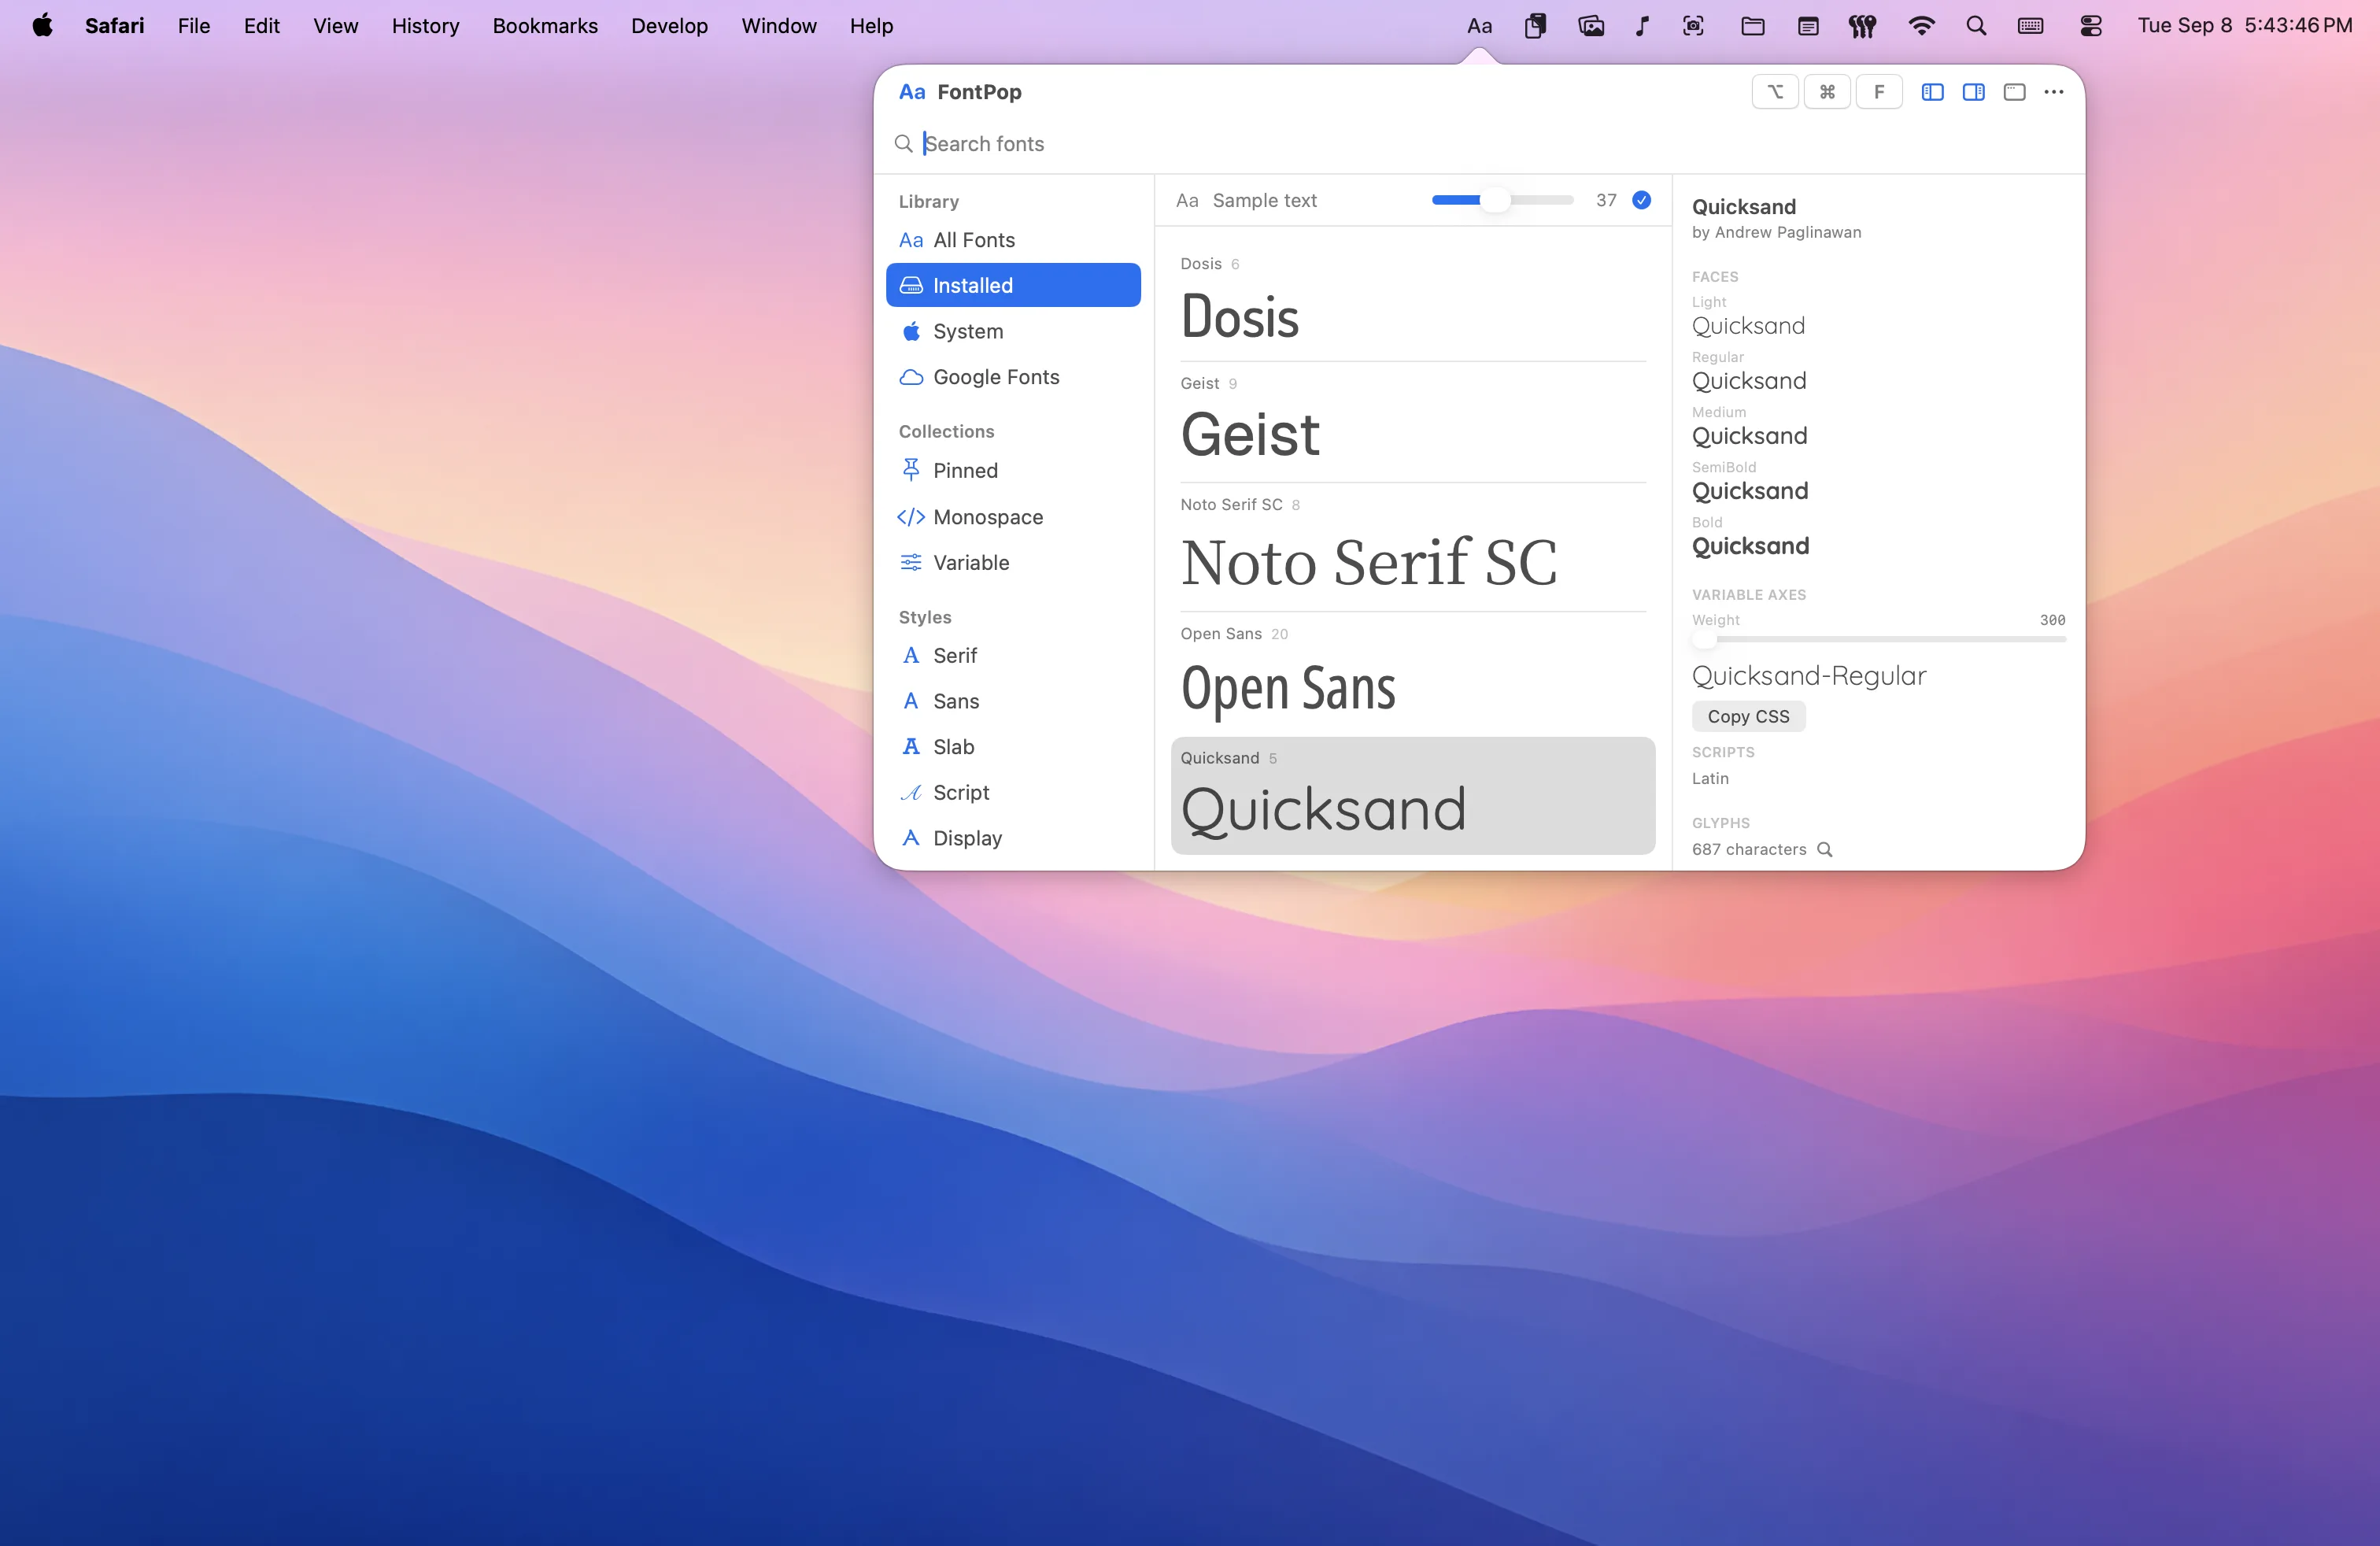The height and width of the screenshot is (1546, 2380).
Task: Select All Fonts in the Library
Action: (x=1013, y=240)
